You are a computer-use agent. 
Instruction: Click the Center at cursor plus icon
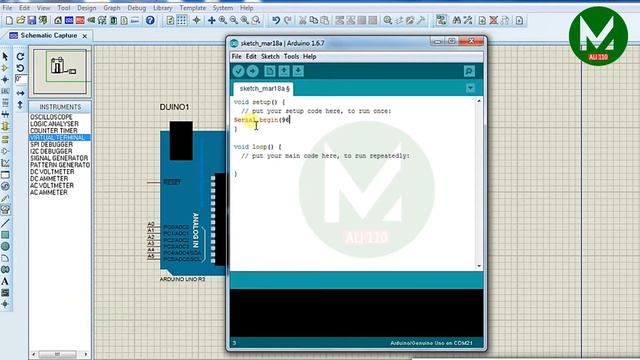(211, 20)
